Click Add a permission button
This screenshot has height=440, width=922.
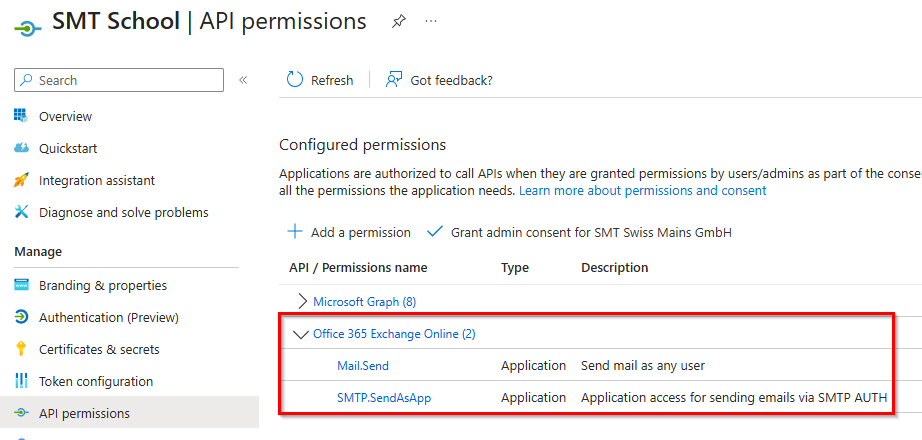point(349,232)
